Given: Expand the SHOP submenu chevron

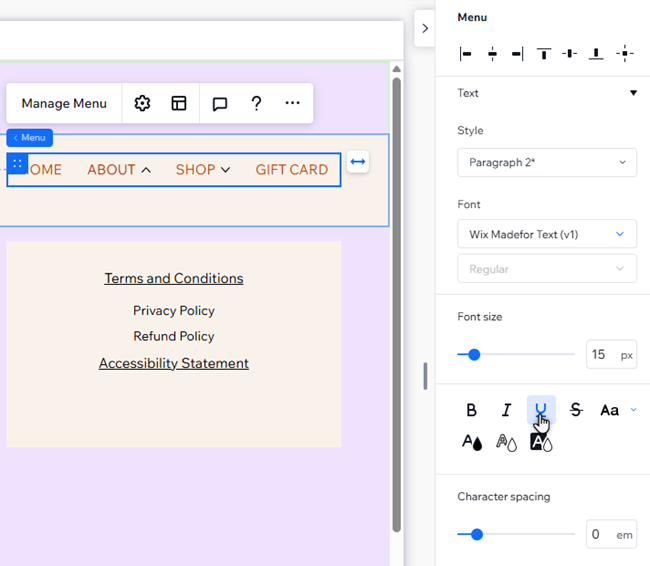Looking at the screenshot, I should (x=226, y=170).
